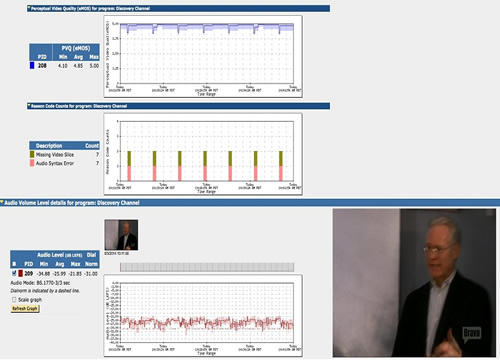This screenshot has height=360, width=500.
Task: Click the pink Audio Syntax Error swatch
Action: coord(32,163)
